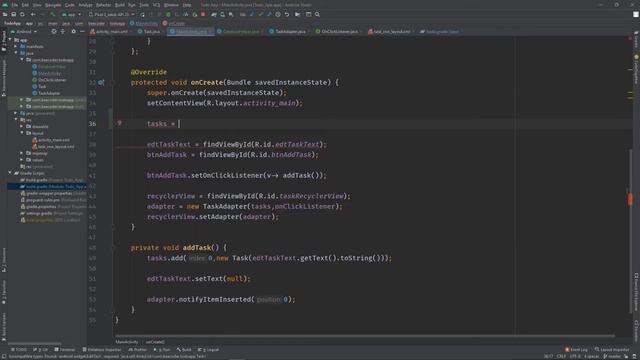The width and height of the screenshot is (640, 360).
Task: Open the Build tool window
Action: coord(184,350)
